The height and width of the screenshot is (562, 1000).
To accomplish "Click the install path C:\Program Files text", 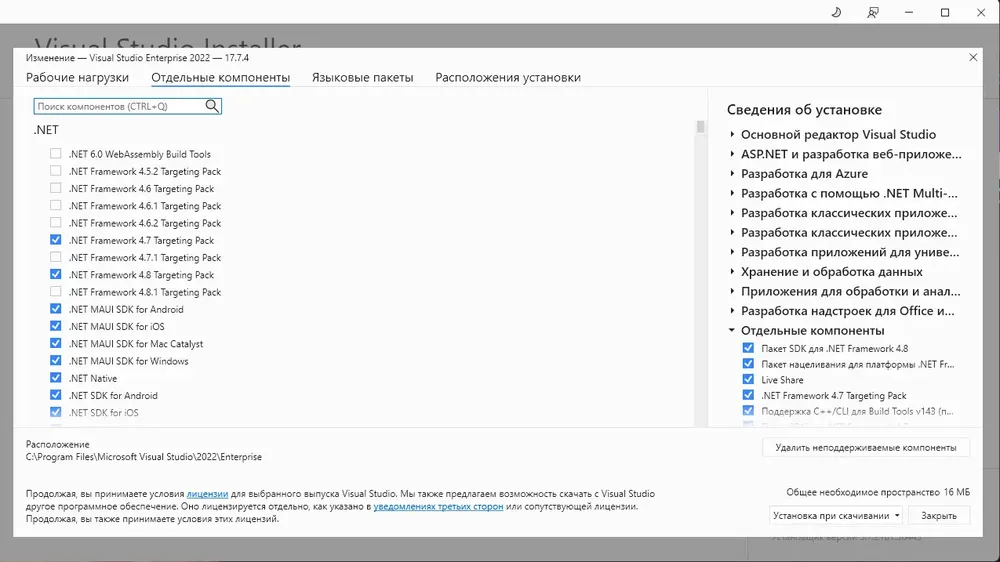I will click(143, 457).
